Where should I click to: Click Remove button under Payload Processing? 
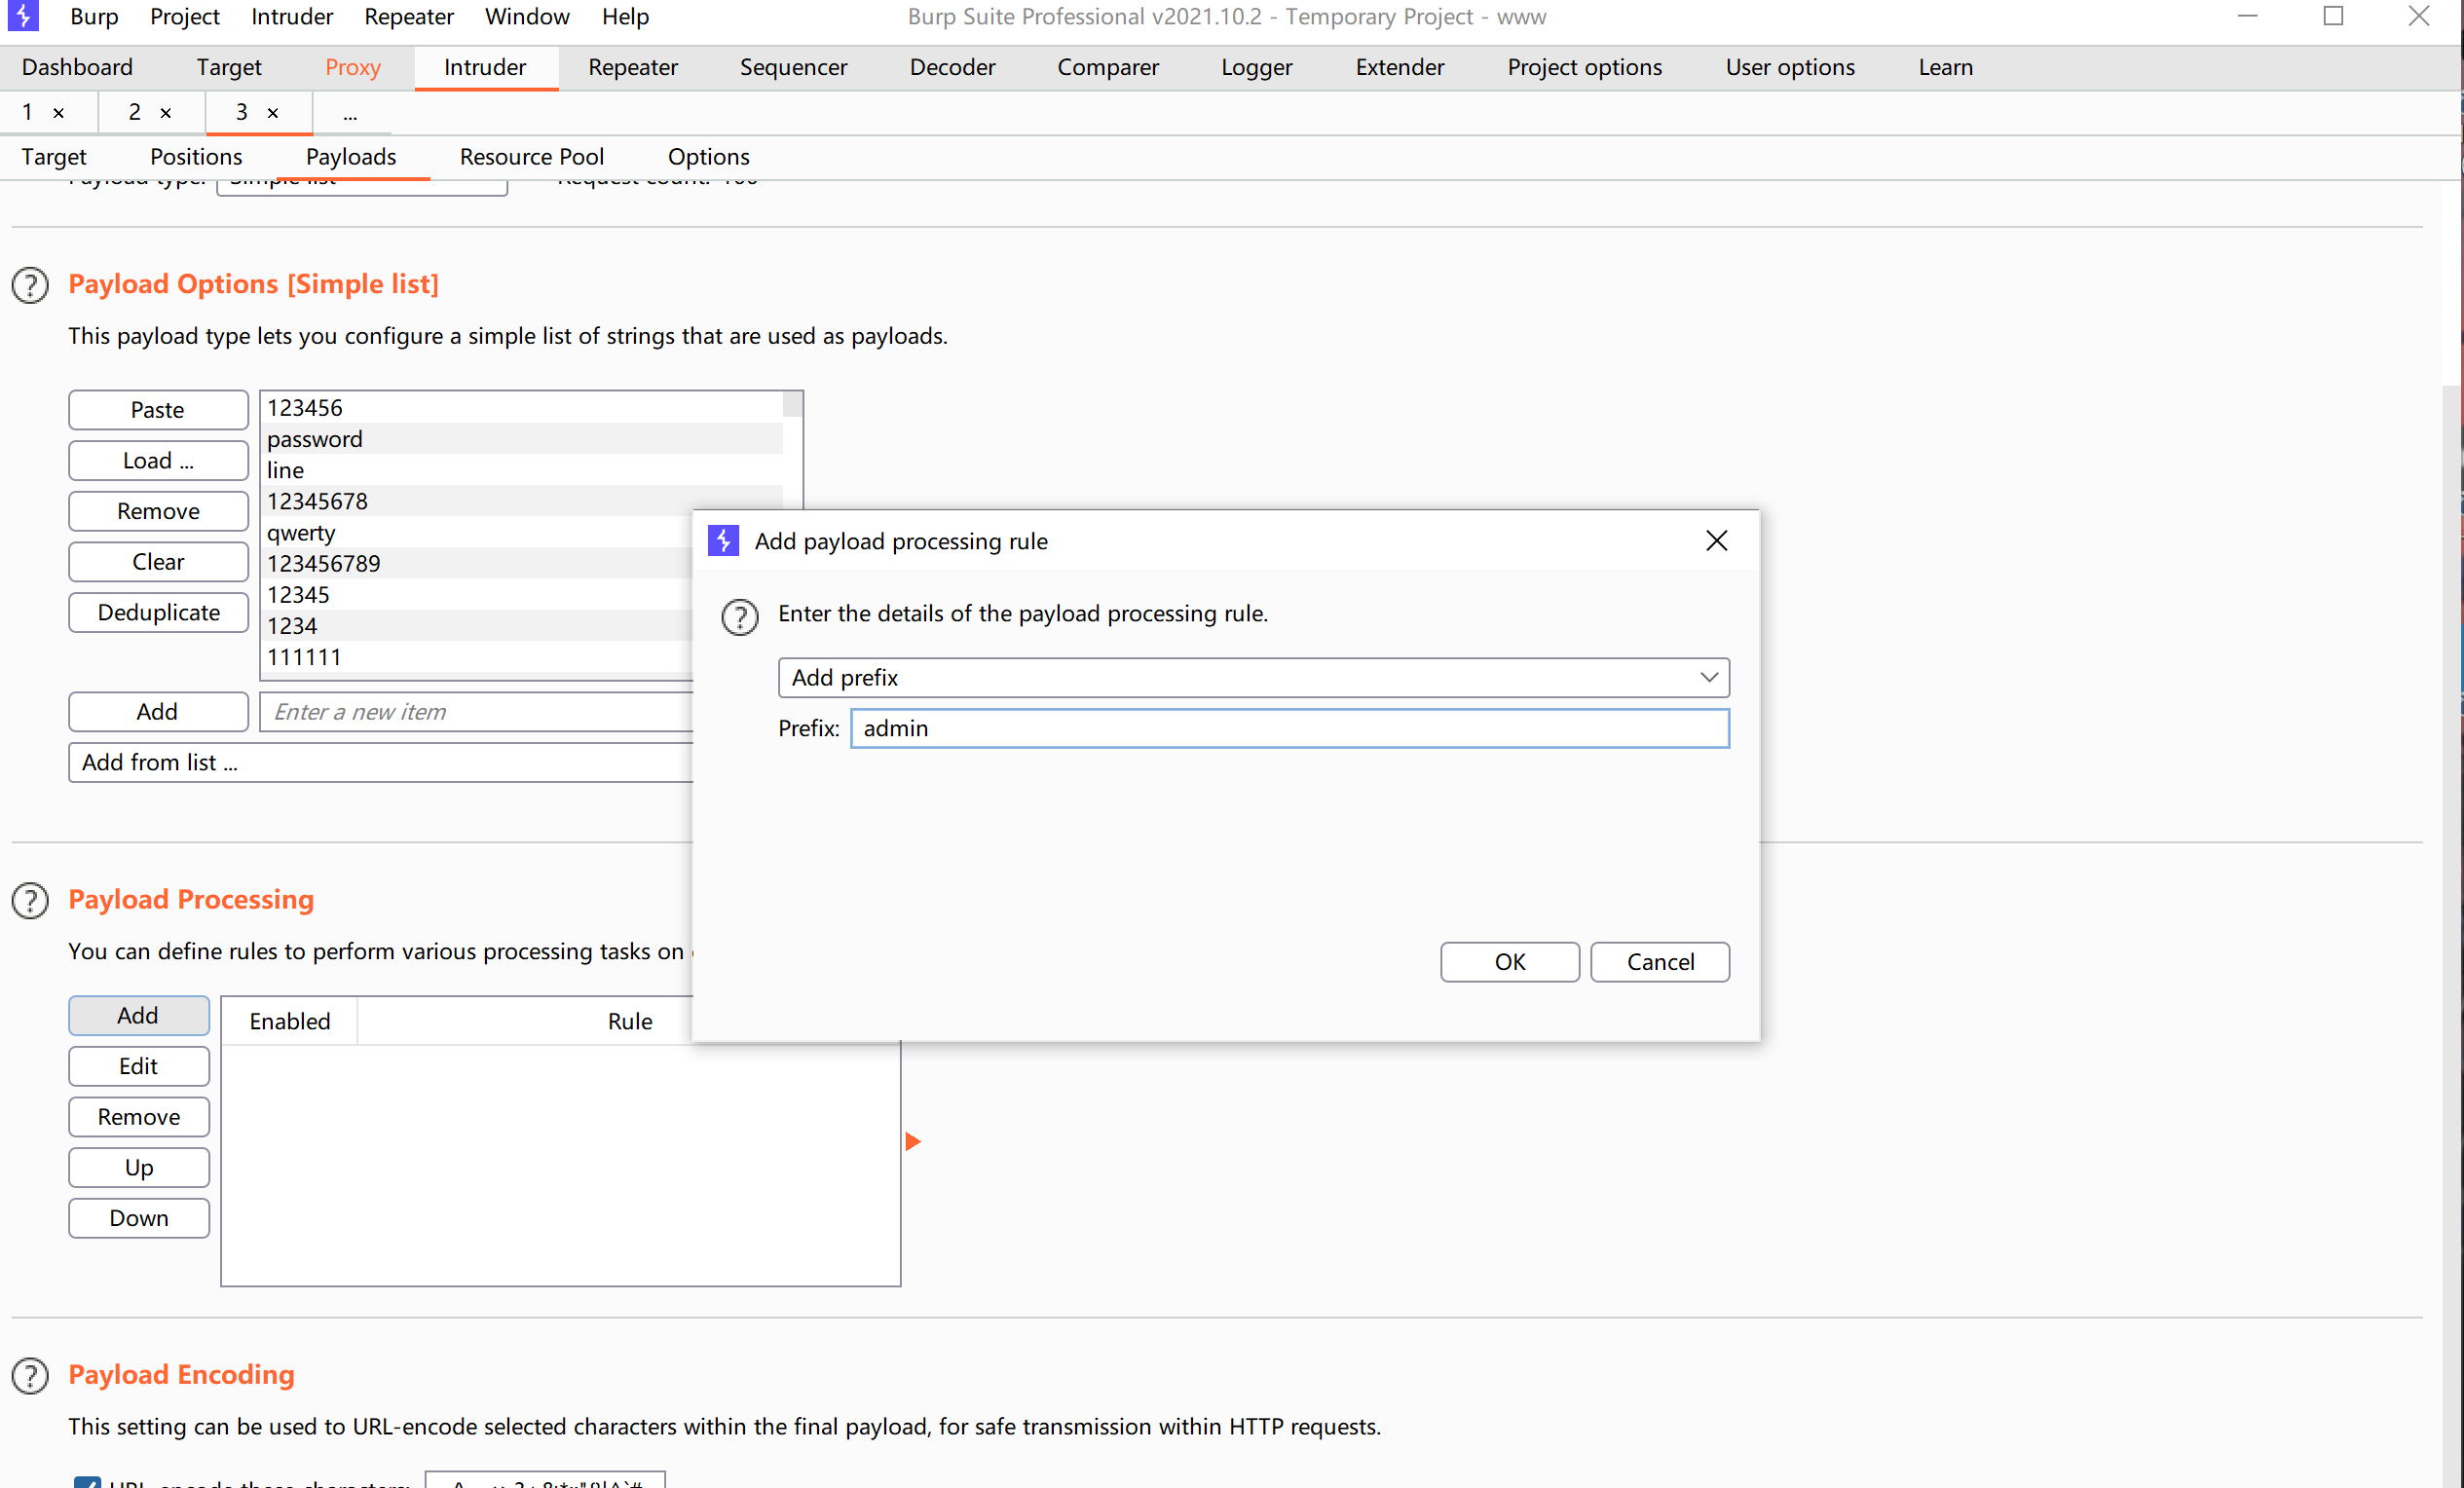(x=139, y=1117)
